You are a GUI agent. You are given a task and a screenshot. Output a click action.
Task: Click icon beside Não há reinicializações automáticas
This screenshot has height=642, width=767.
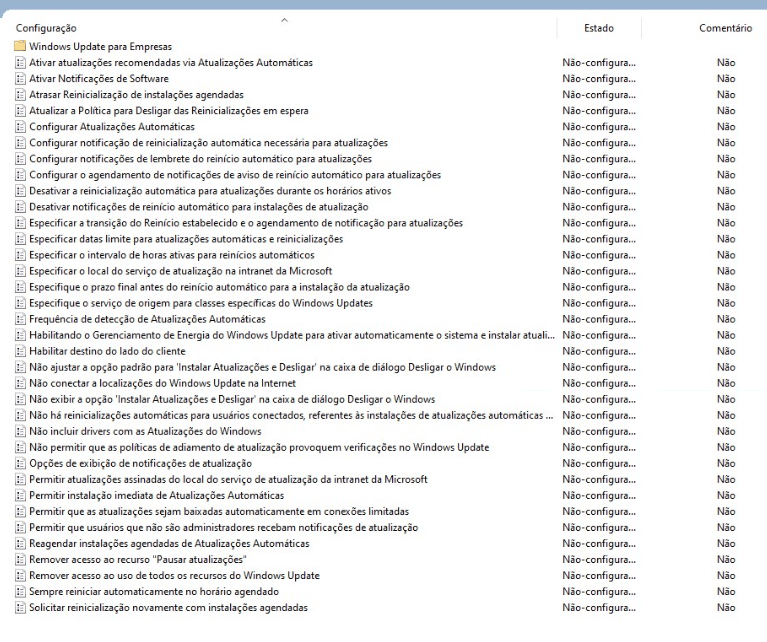pyautogui.click(x=20, y=415)
